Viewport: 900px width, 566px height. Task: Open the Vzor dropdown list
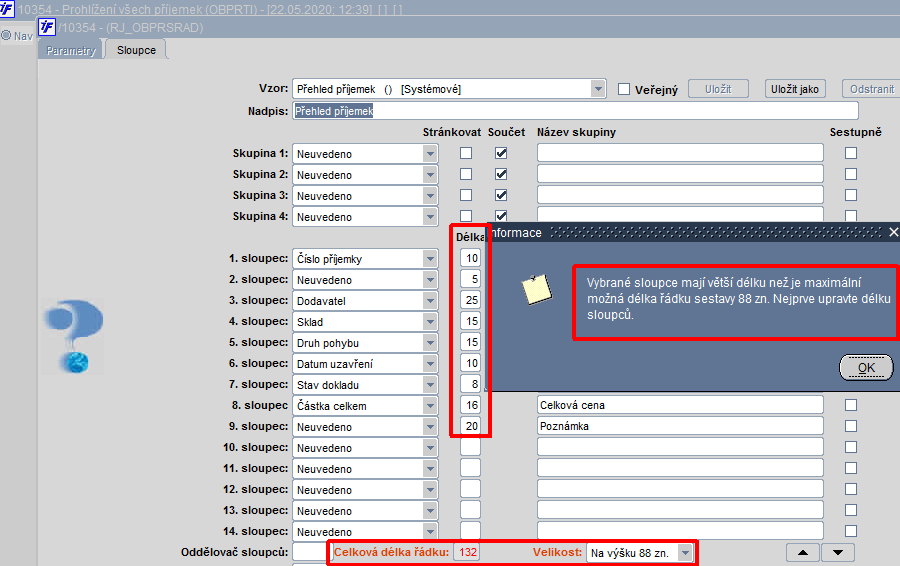598,89
